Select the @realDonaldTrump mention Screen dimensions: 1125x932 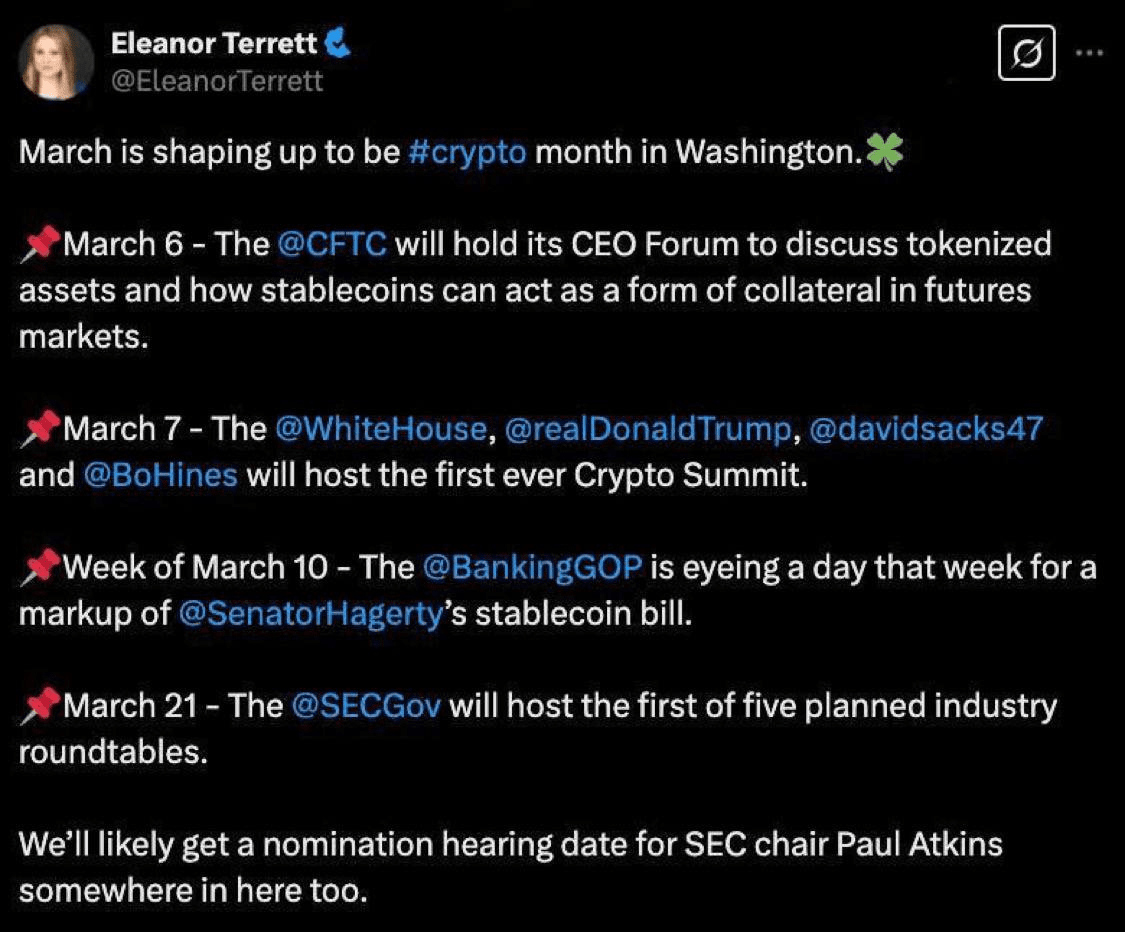click(647, 430)
